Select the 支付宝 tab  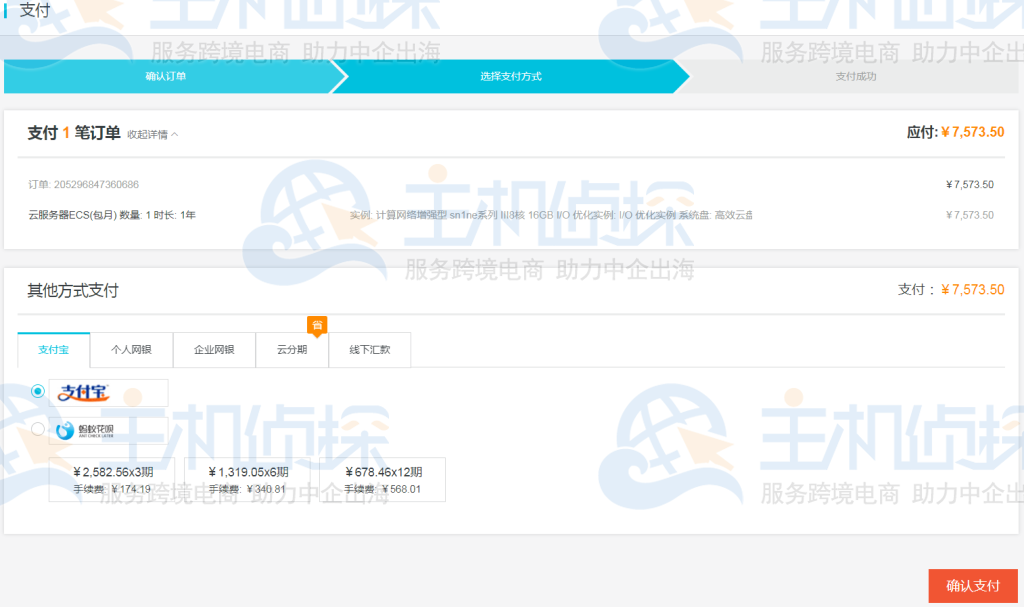click(x=53, y=350)
